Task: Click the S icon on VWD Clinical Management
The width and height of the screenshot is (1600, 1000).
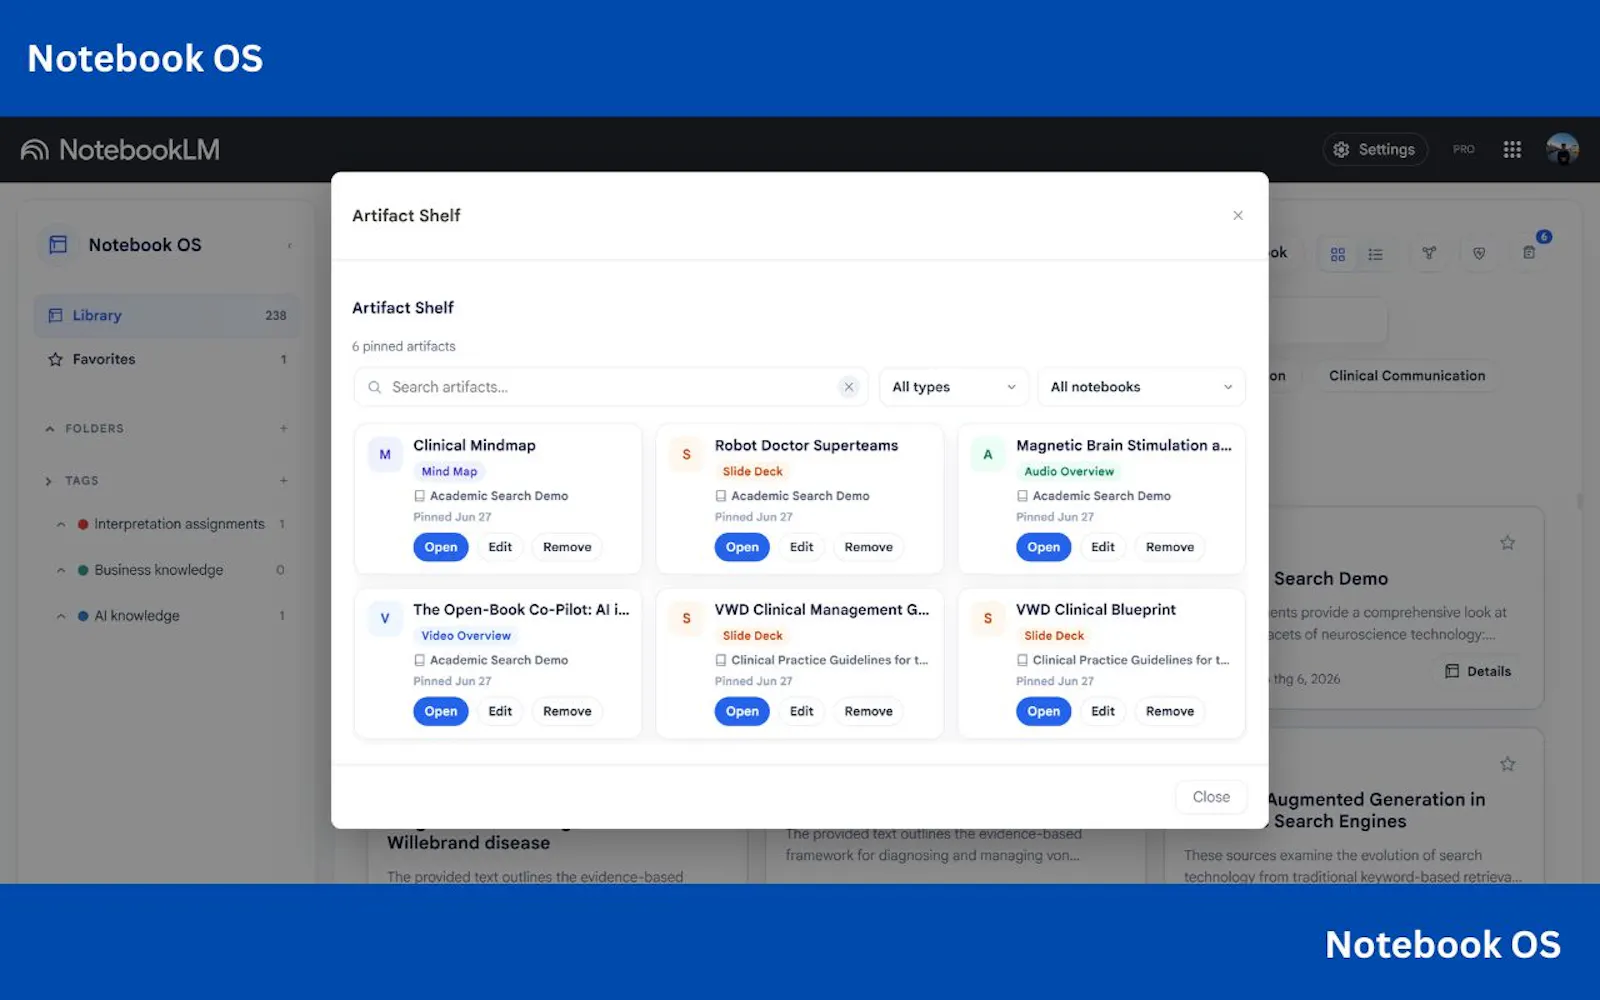Action: tap(686, 619)
